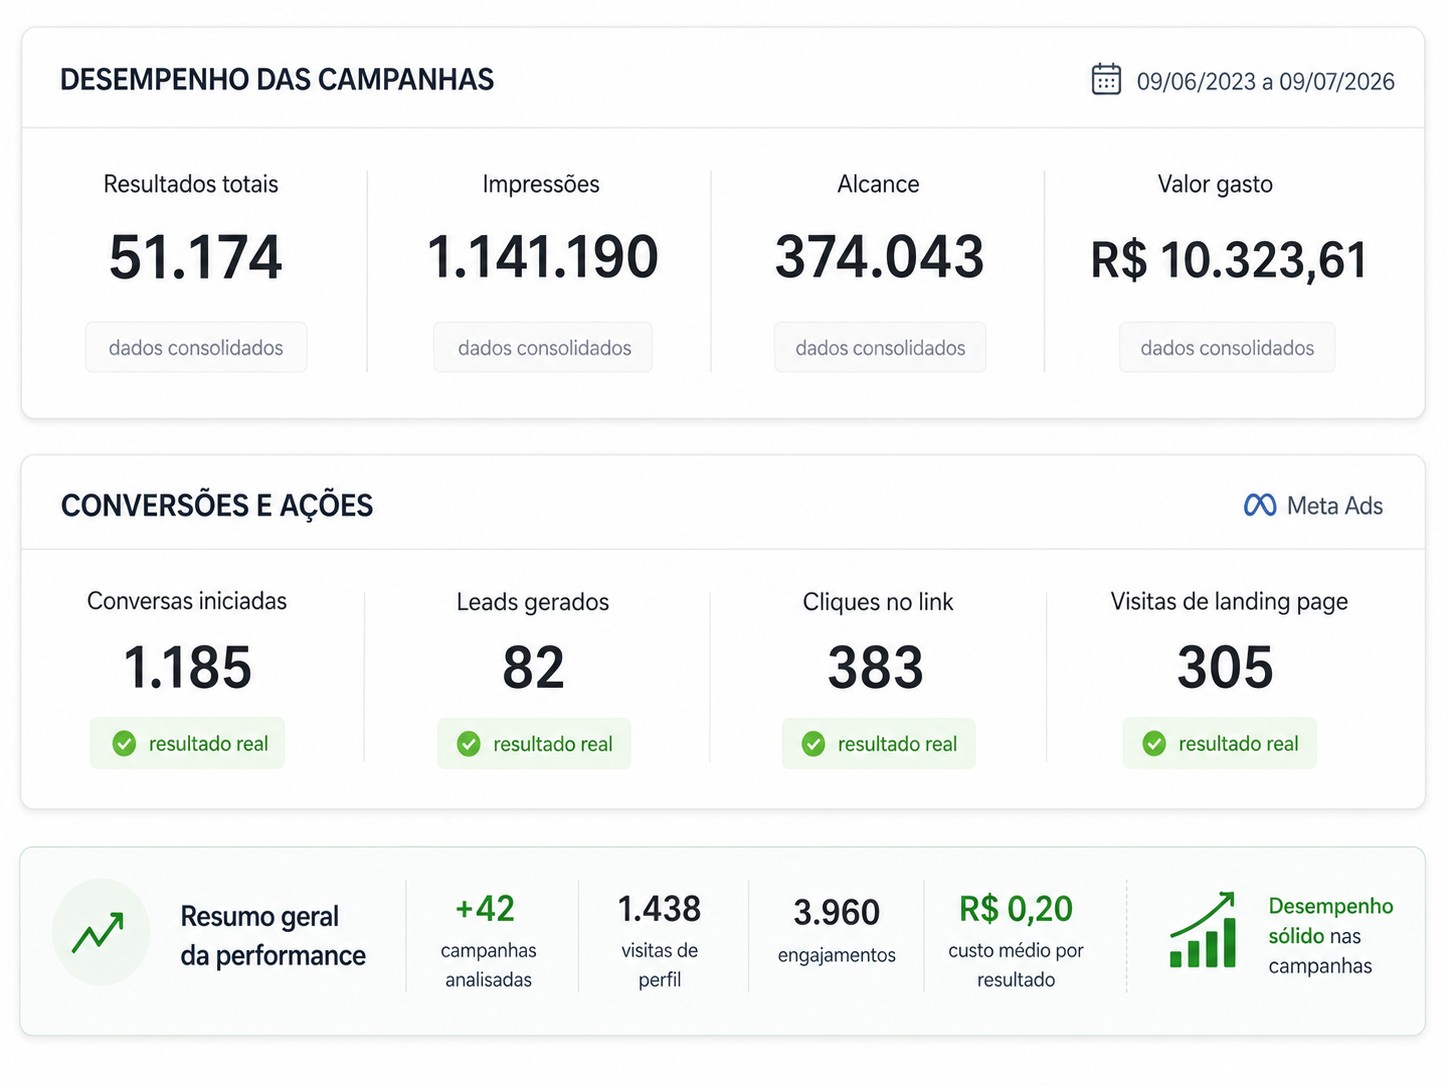The image size is (1448, 1086).
Task: Click the Conversas iniciadas label
Action: click(187, 601)
